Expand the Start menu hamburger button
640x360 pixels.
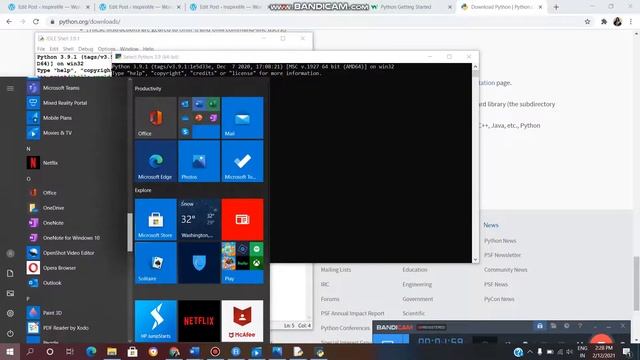coord(10,88)
